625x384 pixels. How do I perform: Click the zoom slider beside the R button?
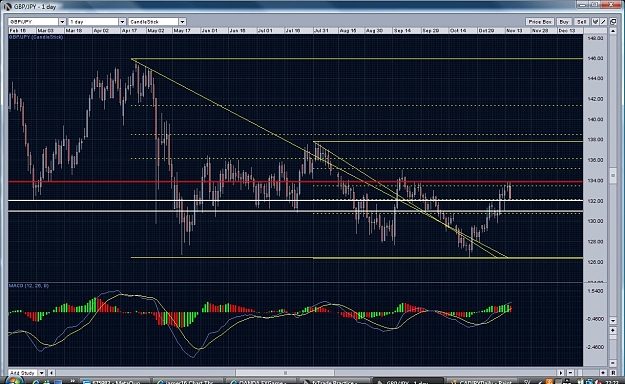(x=580, y=372)
